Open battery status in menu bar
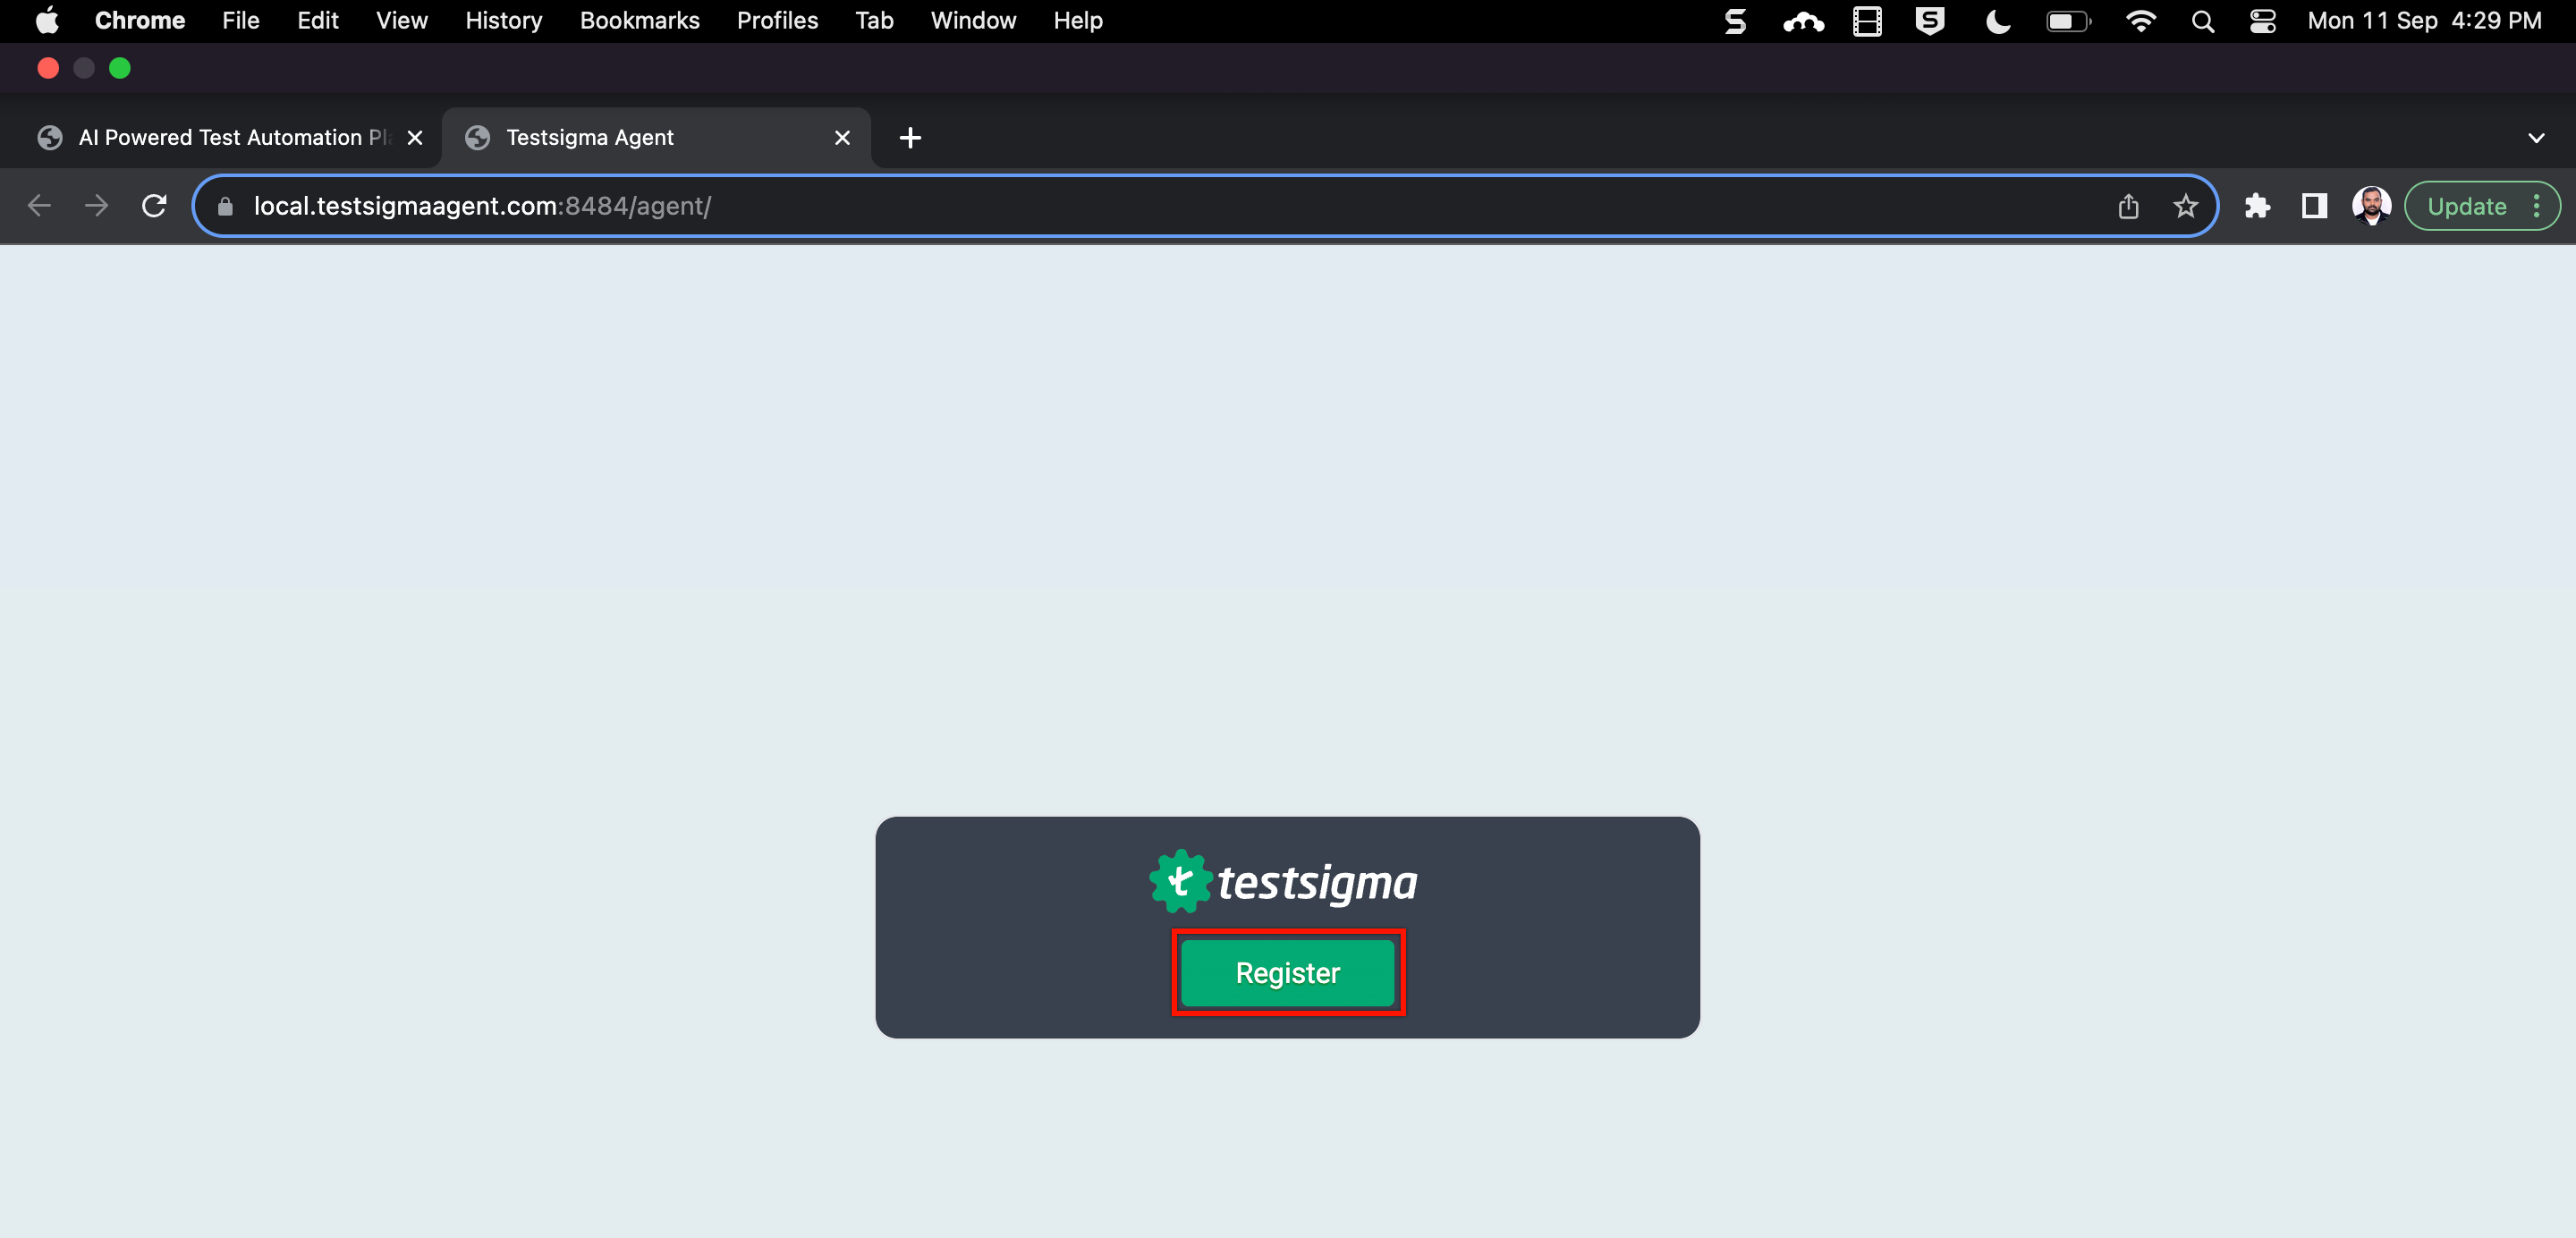This screenshot has height=1238, width=2576. coord(2068,21)
